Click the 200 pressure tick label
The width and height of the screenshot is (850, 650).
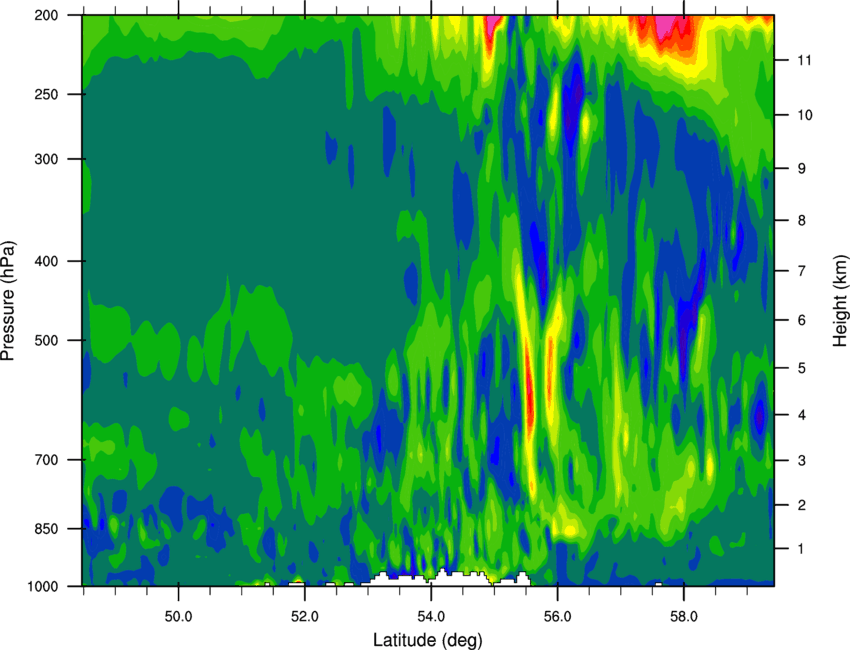tap(47, 15)
